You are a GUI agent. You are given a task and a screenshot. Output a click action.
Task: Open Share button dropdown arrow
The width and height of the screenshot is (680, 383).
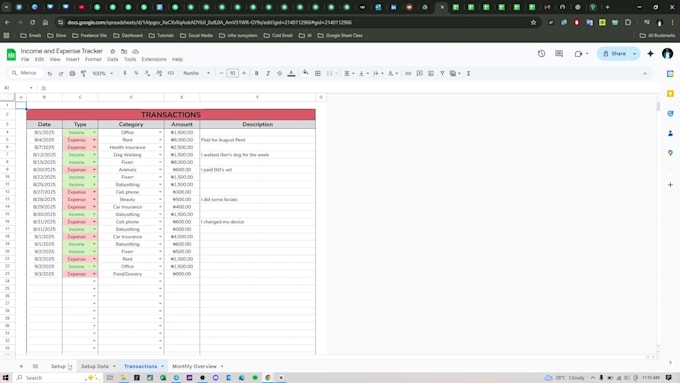[x=634, y=54]
